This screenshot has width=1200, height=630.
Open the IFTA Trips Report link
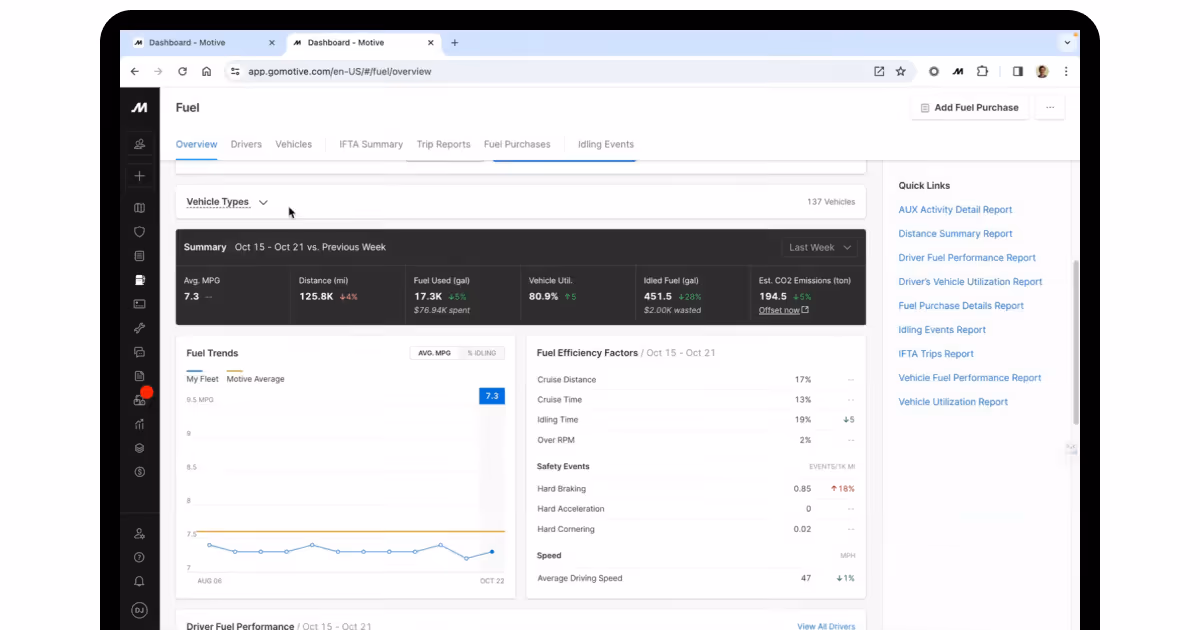(x=936, y=354)
